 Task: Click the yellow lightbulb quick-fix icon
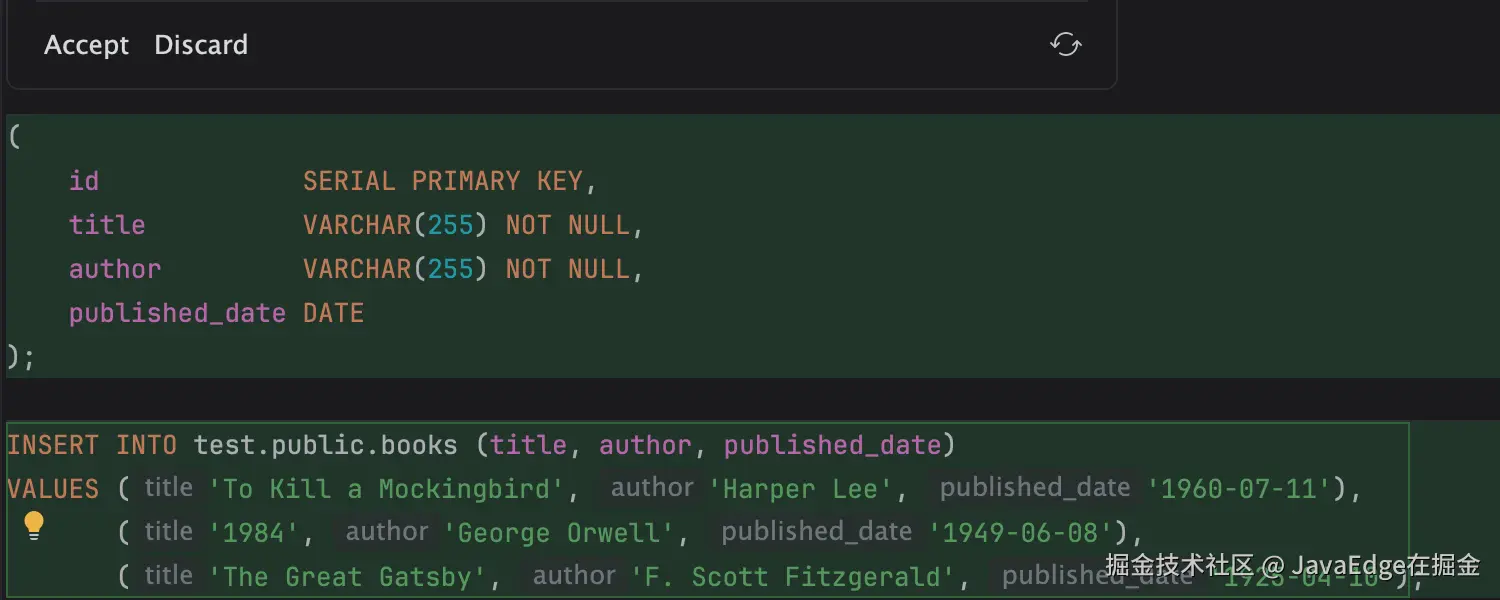[34, 526]
